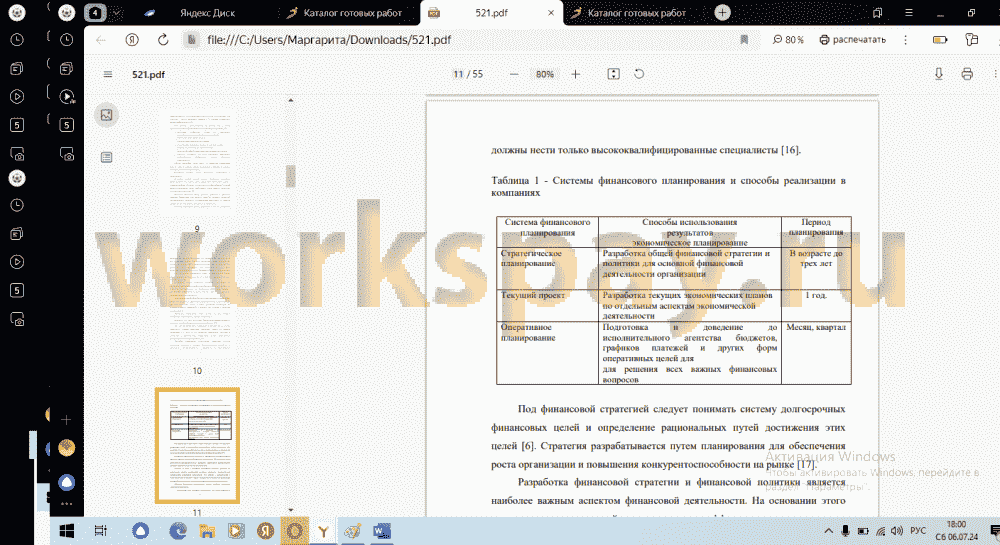Switch to the Yandex Browser Y taskbar icon
This screenshot has height=545, width=1000.
coord(323,530)
